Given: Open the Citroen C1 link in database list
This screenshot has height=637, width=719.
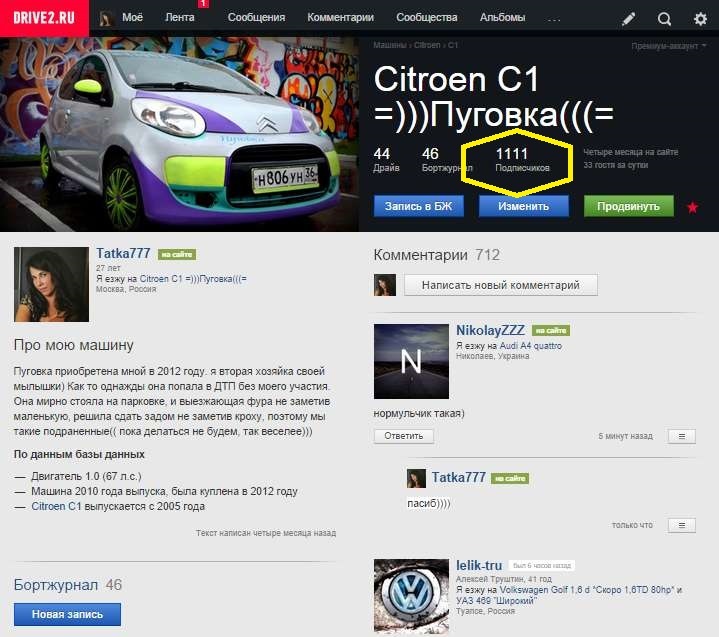Looking at the screenshot, I should [56, 506].
